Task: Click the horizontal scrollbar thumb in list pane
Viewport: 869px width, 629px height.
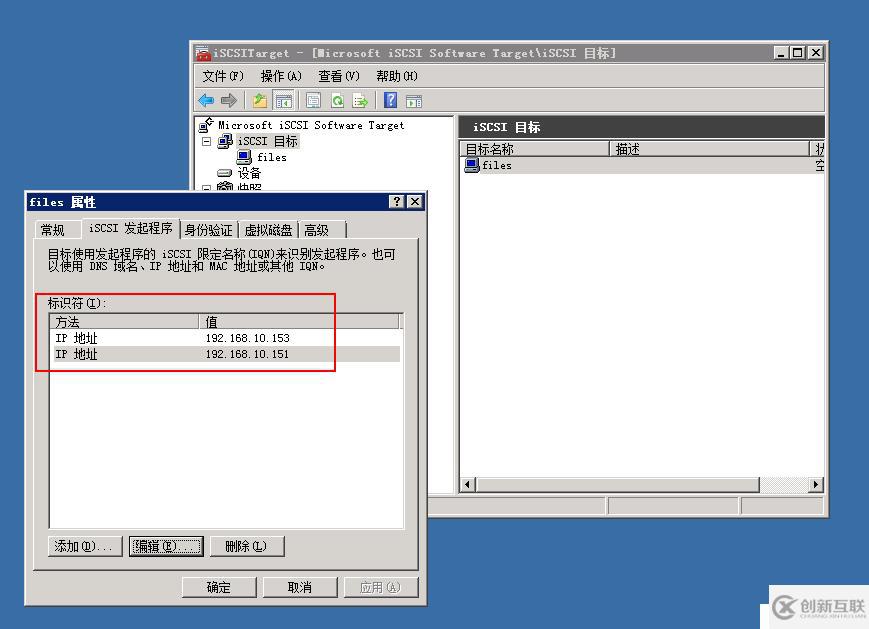Action: tap(617, 485)
